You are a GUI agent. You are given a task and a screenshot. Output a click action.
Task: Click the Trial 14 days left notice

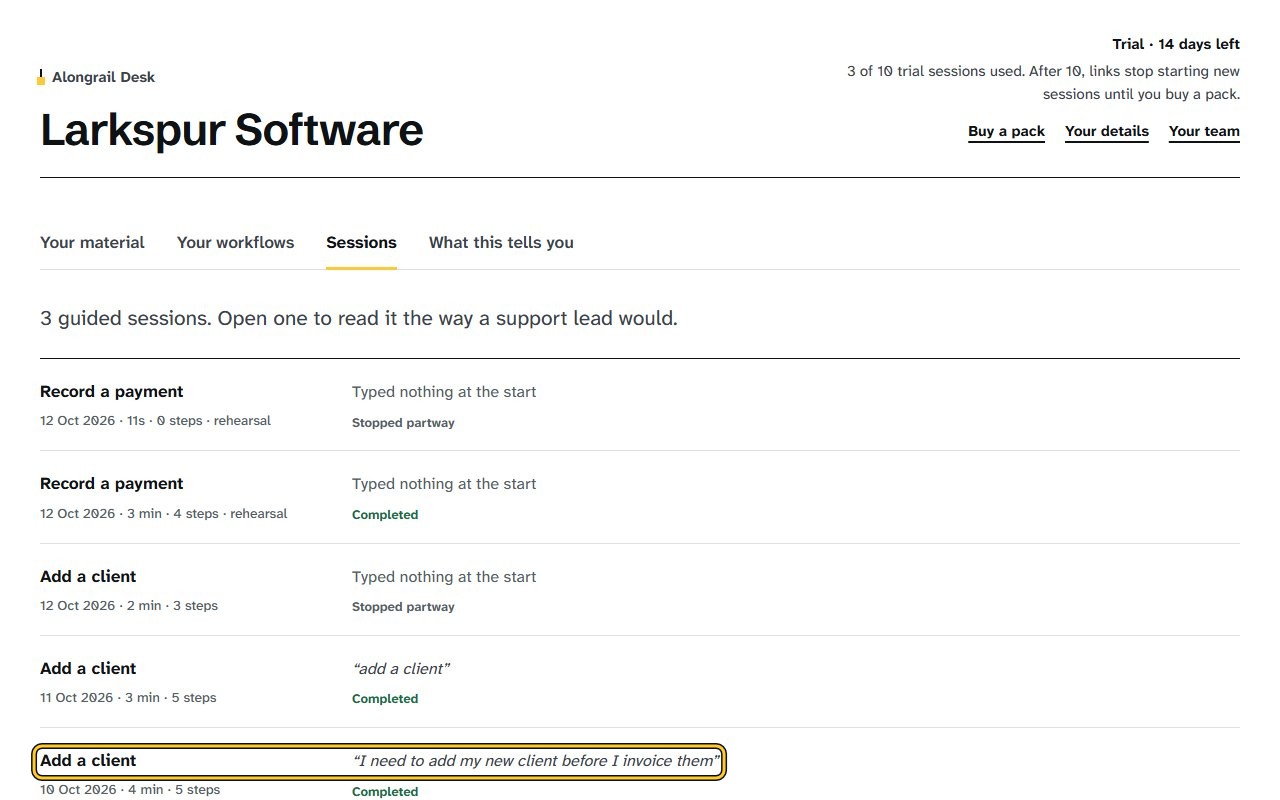coord(1176,44)
